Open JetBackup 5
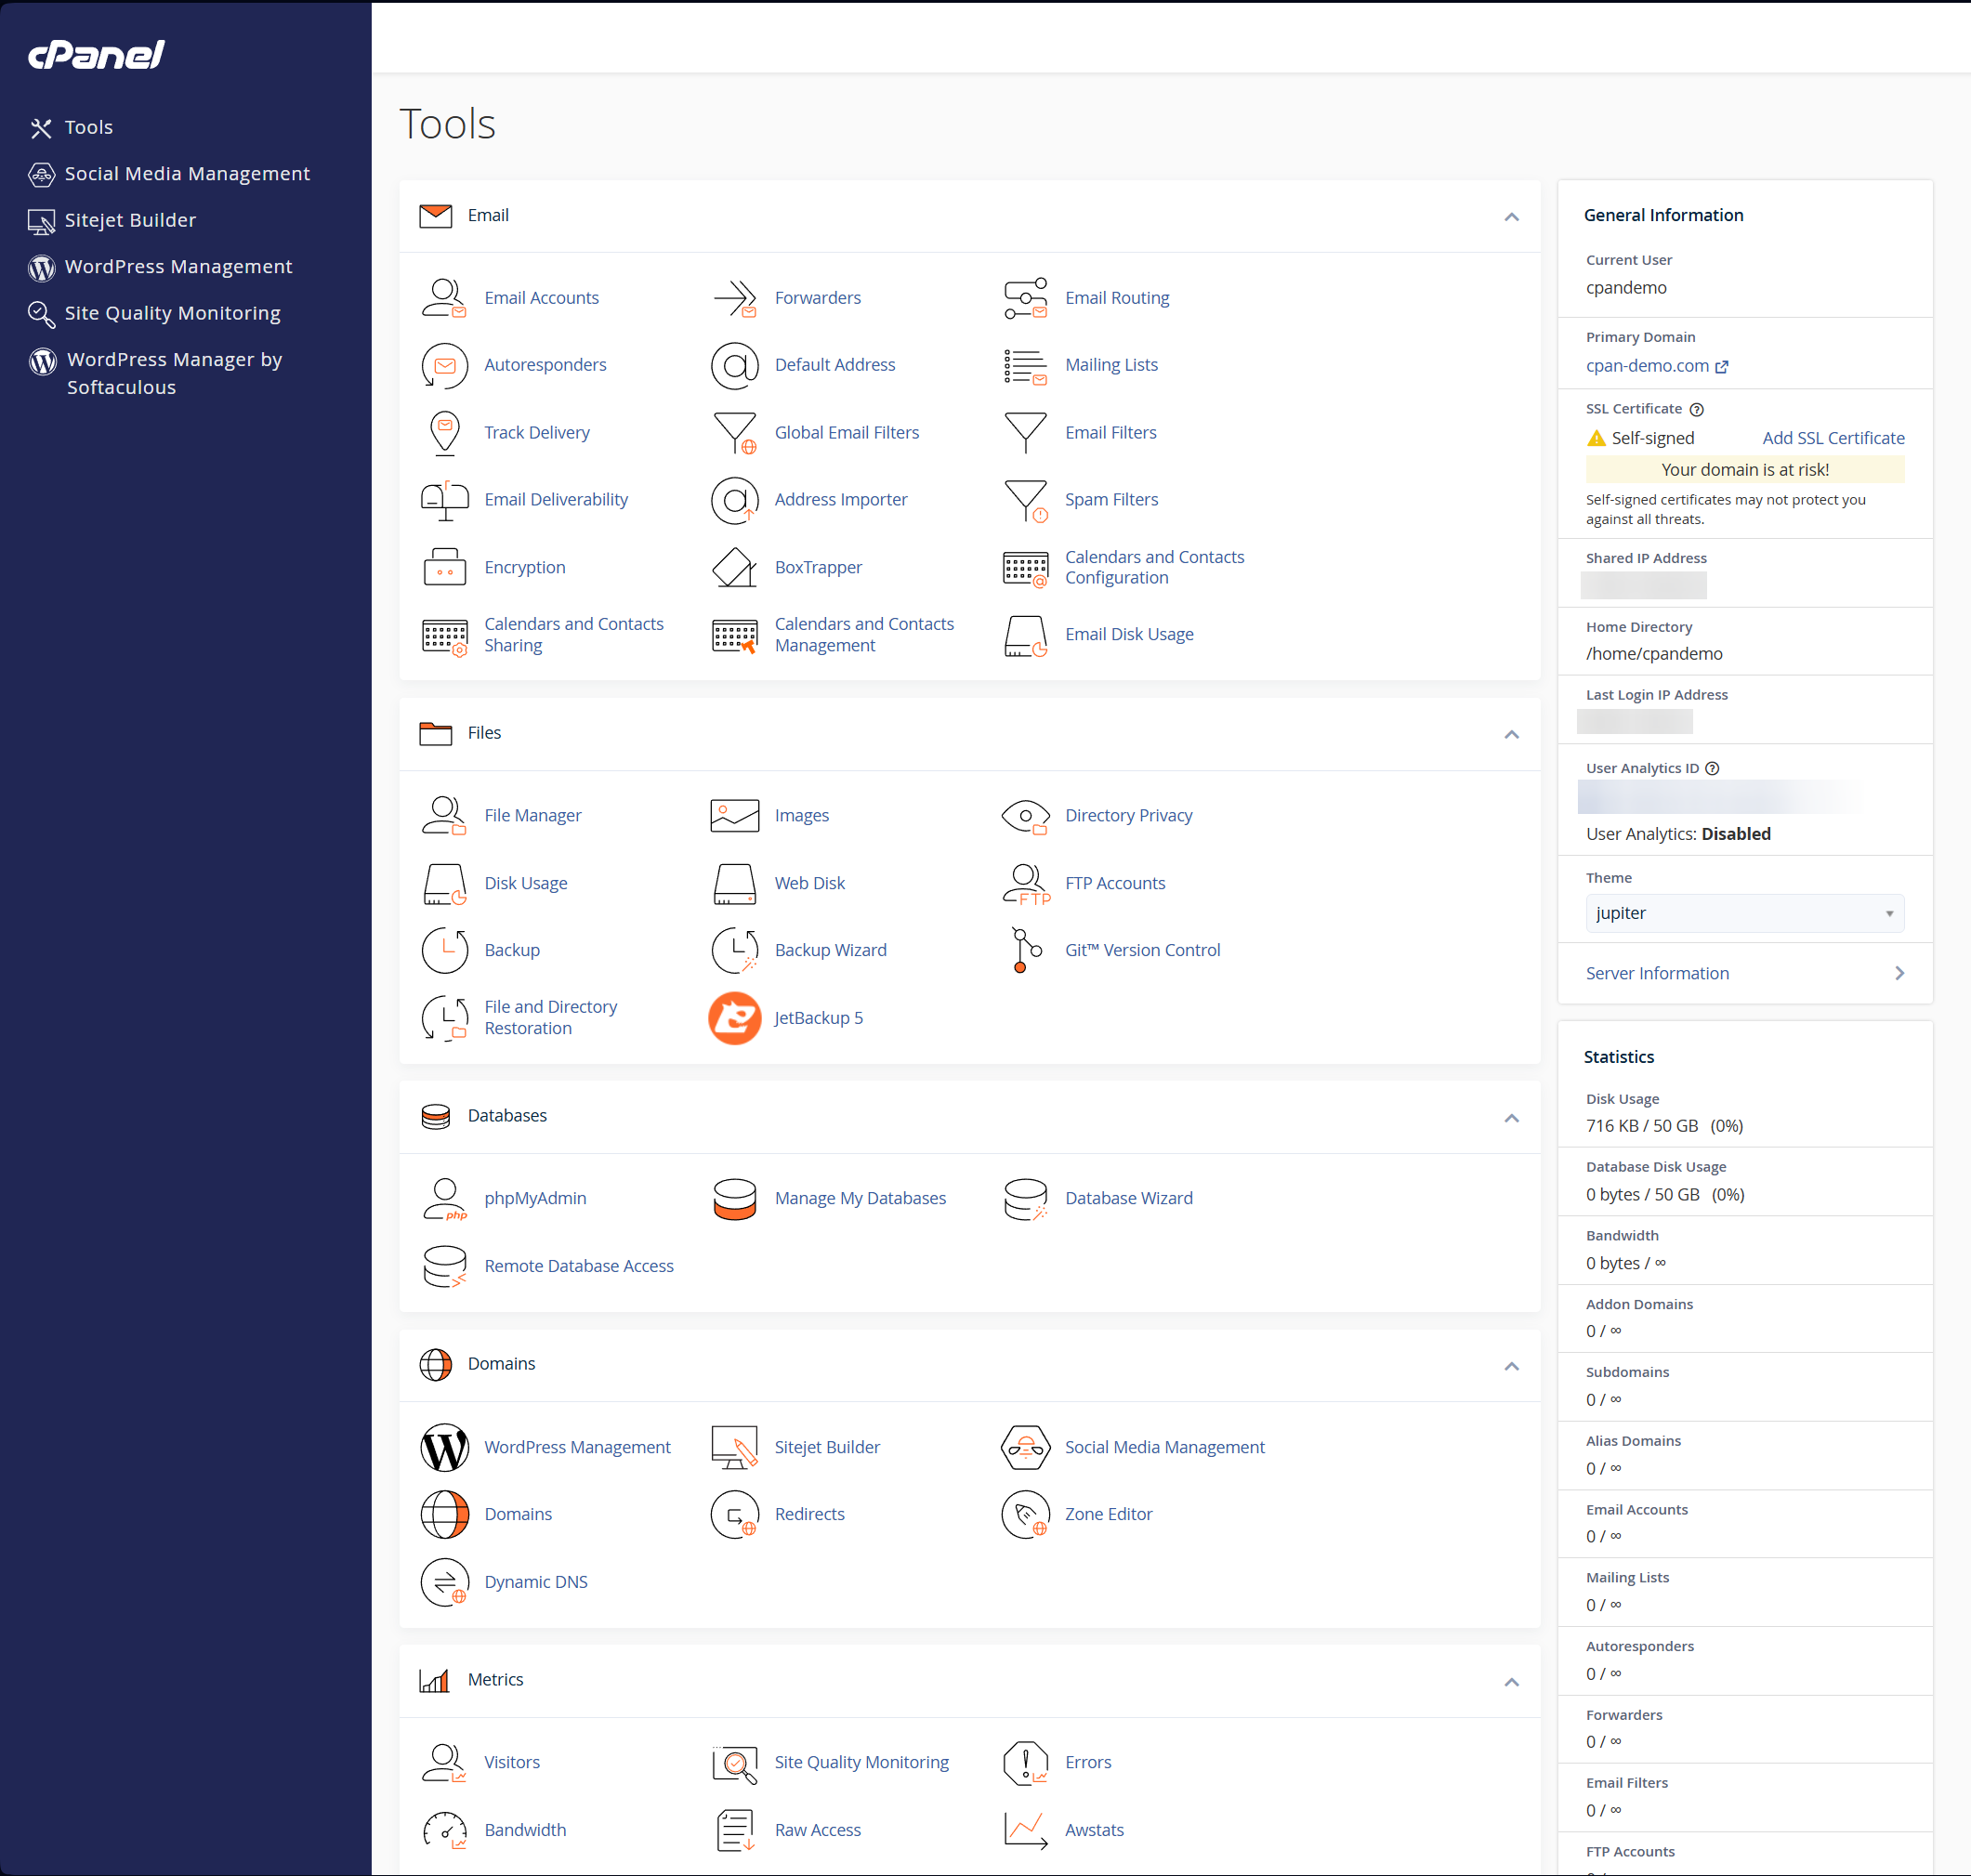The image size is (1971, 1876). click(x=818, y=1017)
